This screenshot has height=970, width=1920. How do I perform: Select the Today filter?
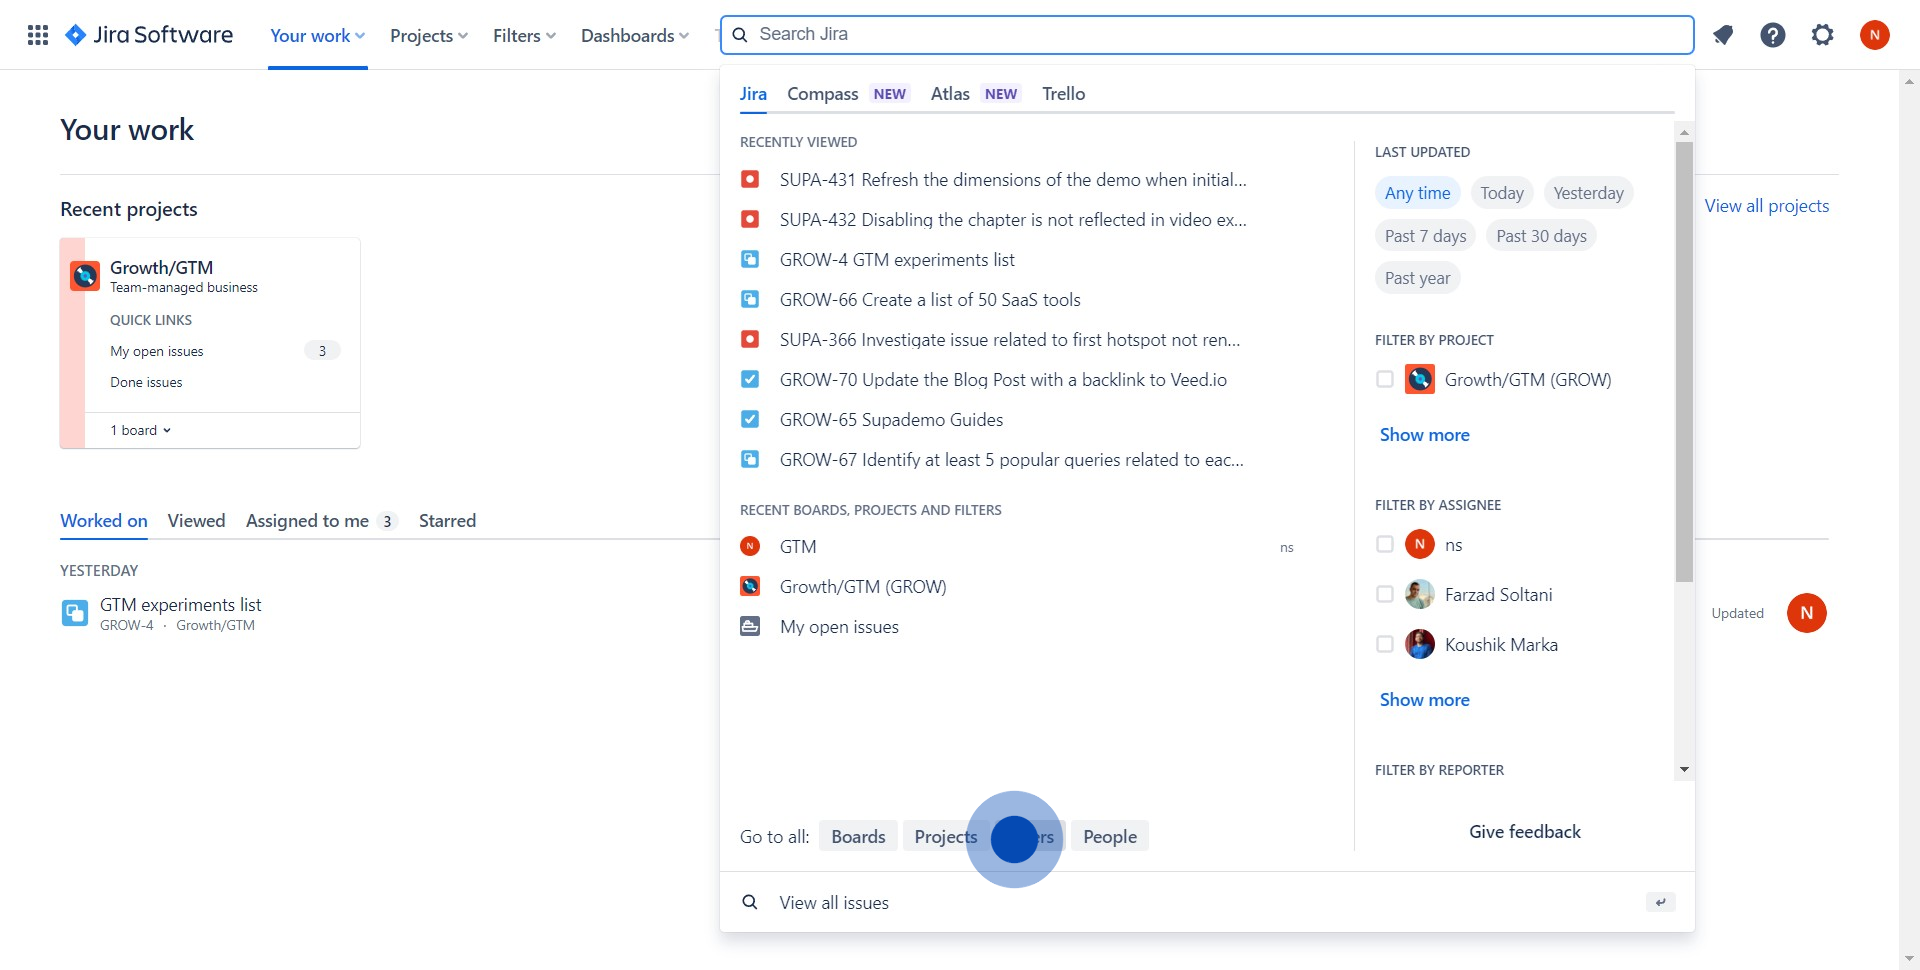click(1502, 193)
